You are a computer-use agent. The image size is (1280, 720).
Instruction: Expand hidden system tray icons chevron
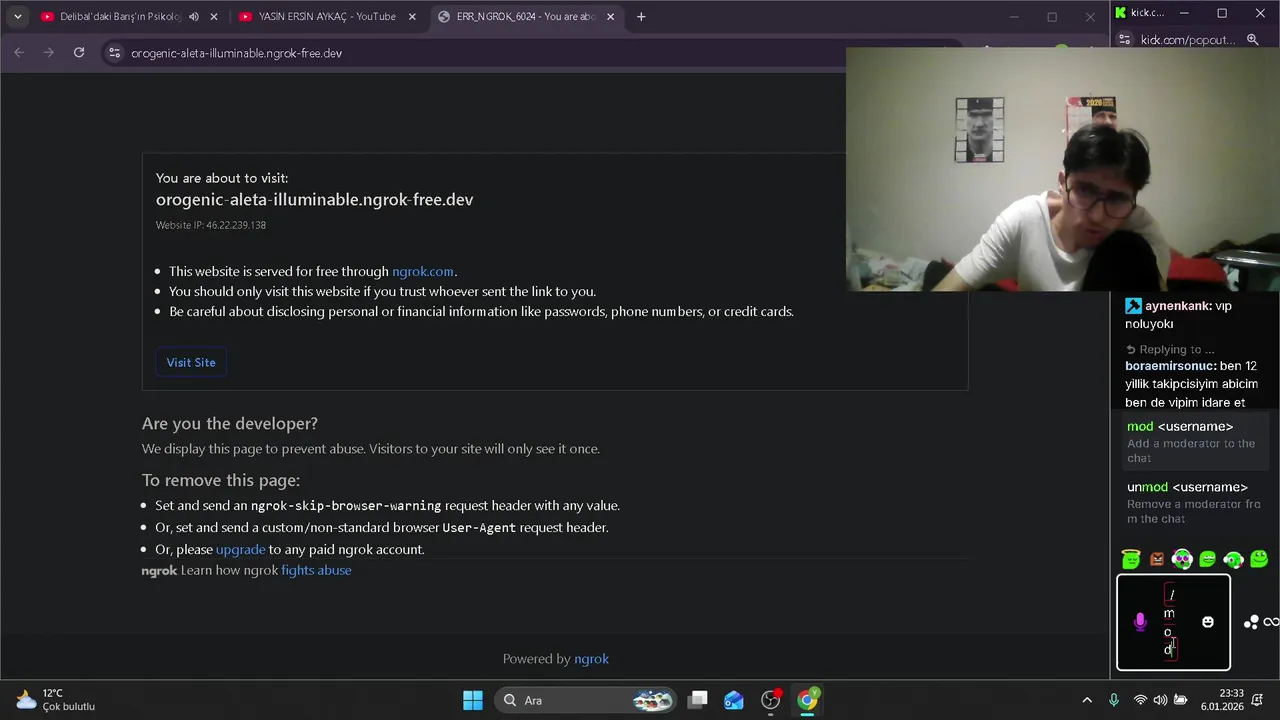coord(1087,700)
